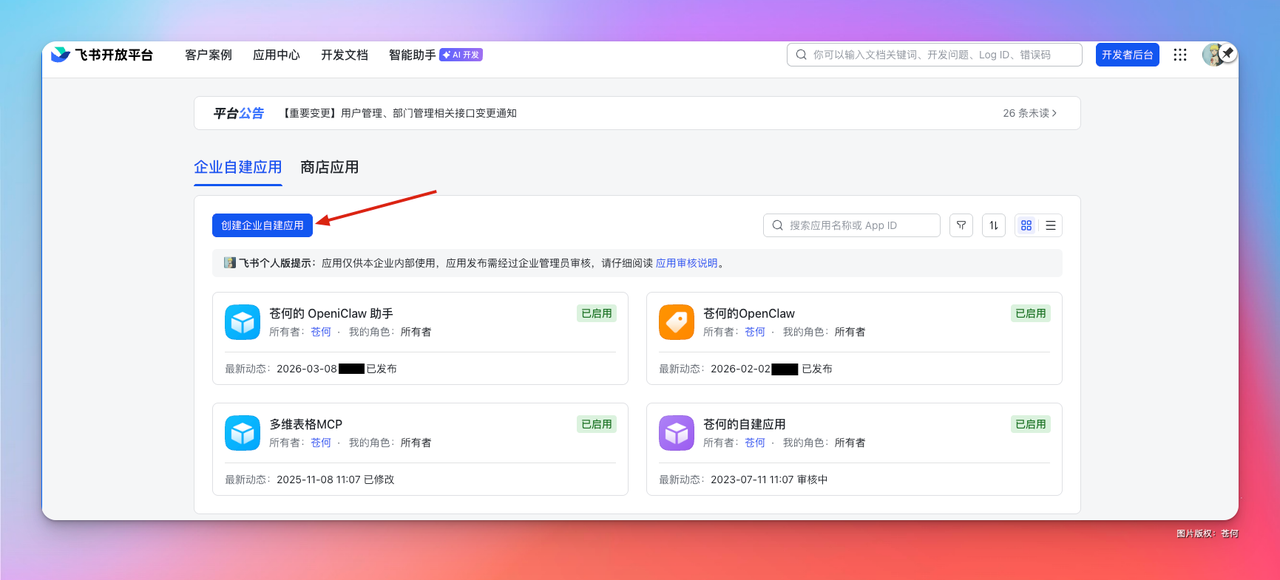This screenshot has height=580, width=1280.
Task: Click purple cube icon of 苍何的自建应用
Action: click(676, 433)
